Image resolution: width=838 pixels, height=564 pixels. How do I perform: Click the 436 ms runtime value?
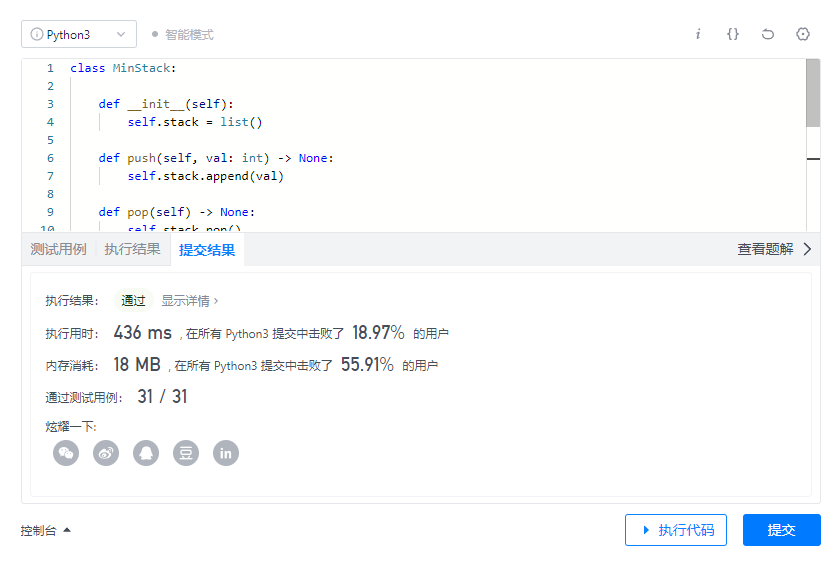(143, 333)
